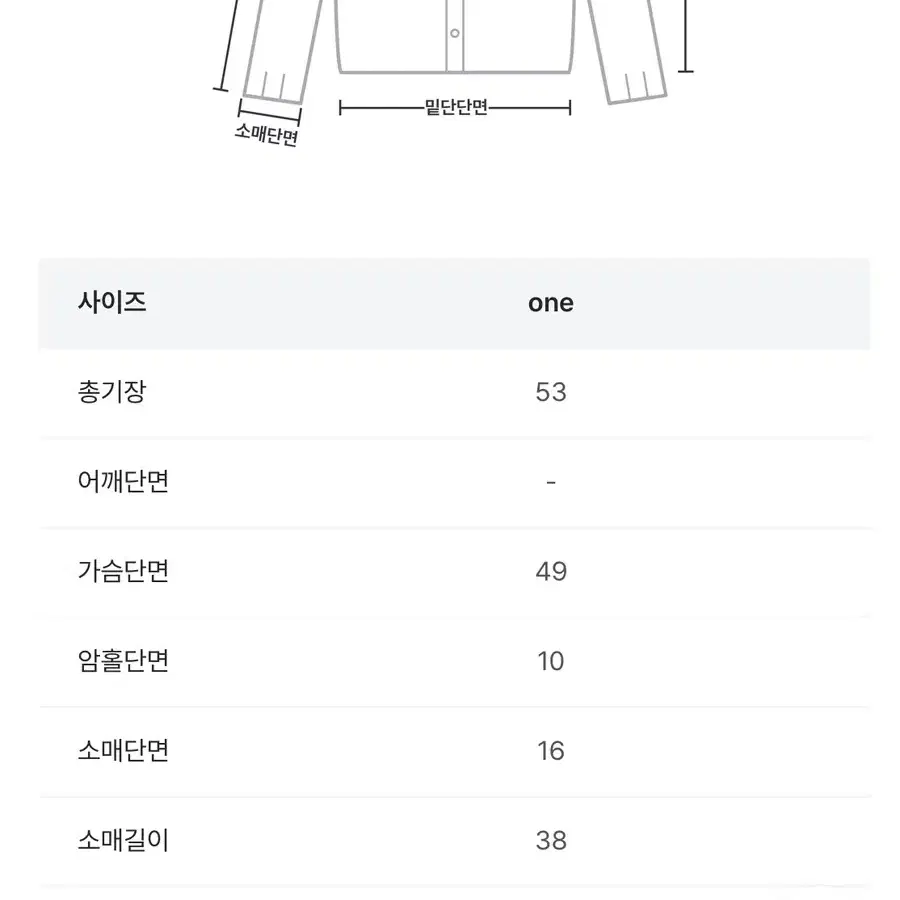This screenshot has width=900, height=900.
Task: Select the 소매단면 value 16
Action: point(550,751)
